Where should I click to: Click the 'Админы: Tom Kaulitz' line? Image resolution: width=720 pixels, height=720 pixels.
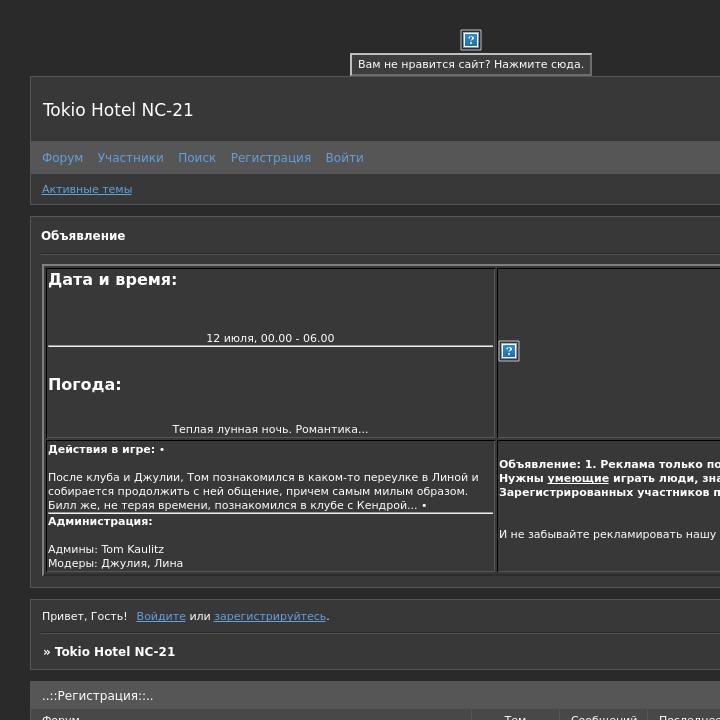click(x=106, y=549)
